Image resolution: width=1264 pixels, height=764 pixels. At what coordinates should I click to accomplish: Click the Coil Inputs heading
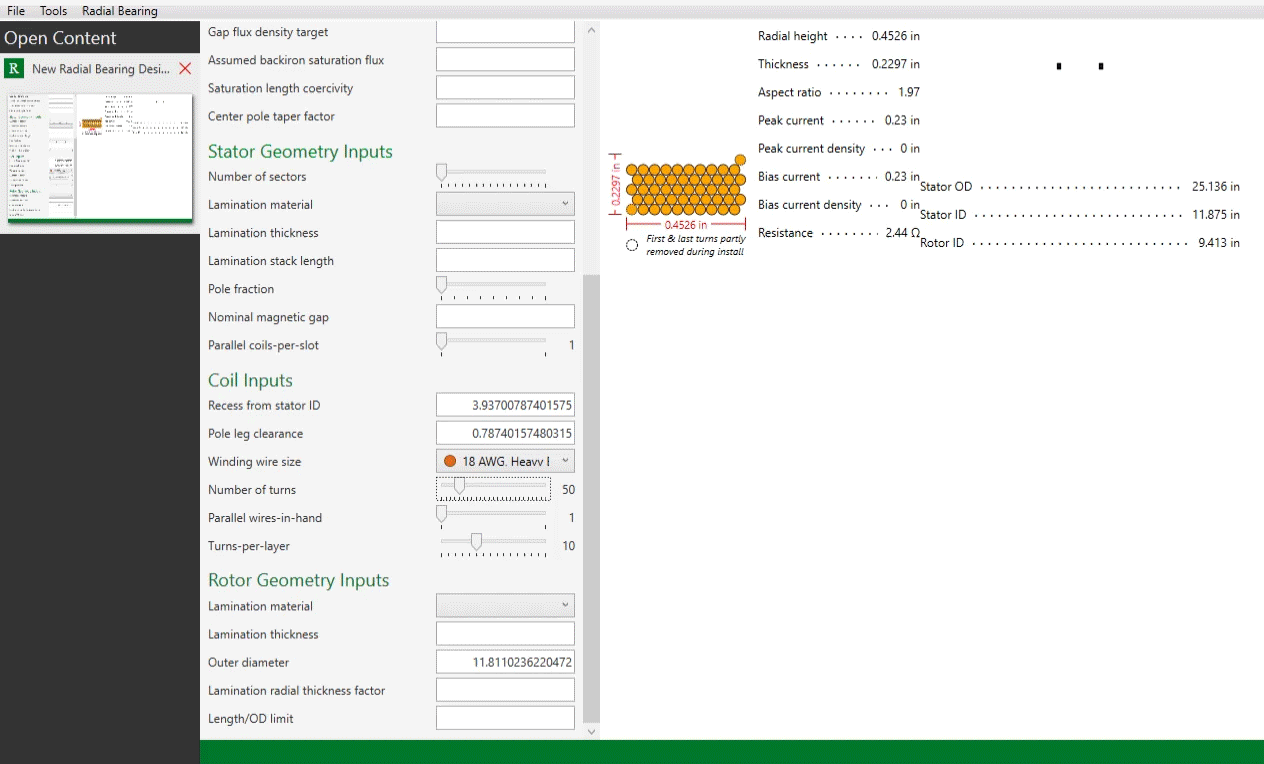pyautogui.click(x=250, y=380)
